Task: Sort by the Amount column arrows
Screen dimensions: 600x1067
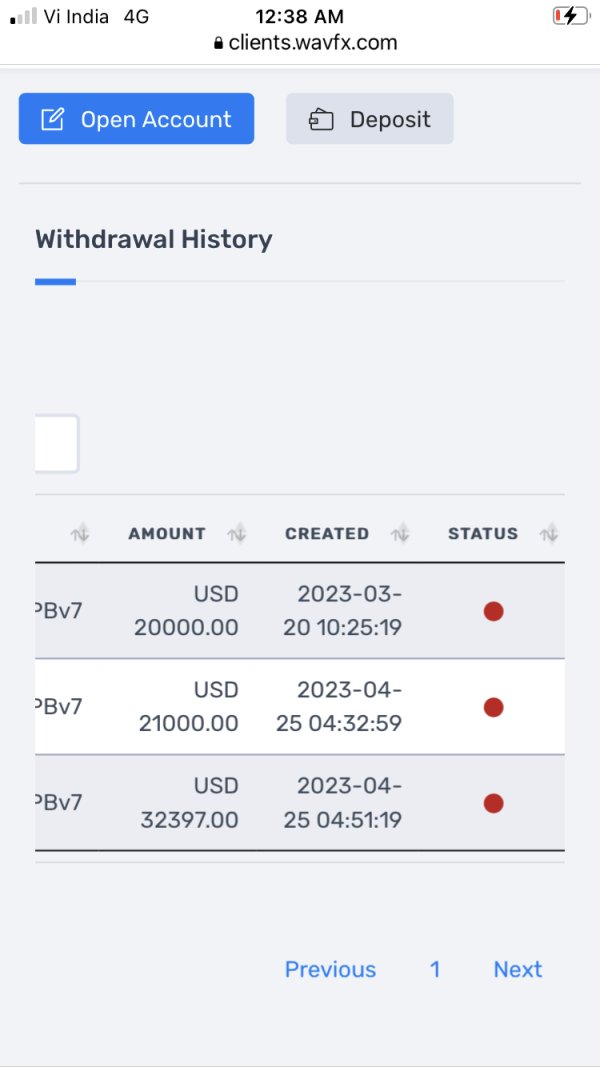Action: click(237, 534)
